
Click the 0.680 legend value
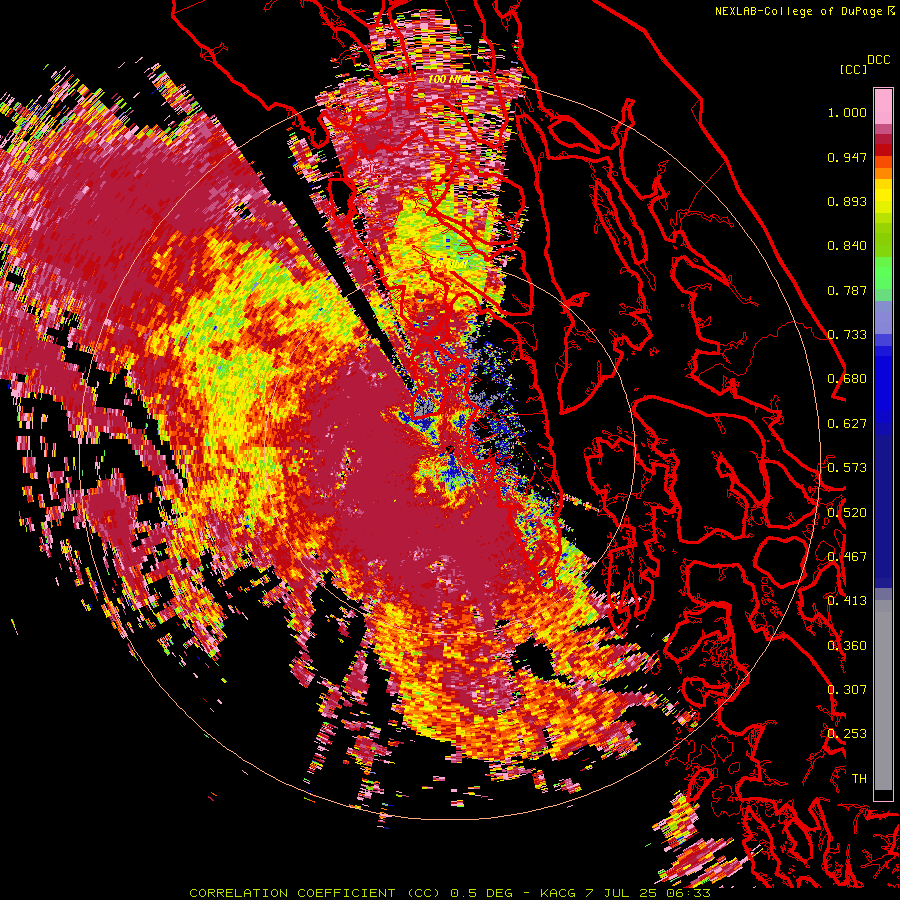[x=847, y=379]
